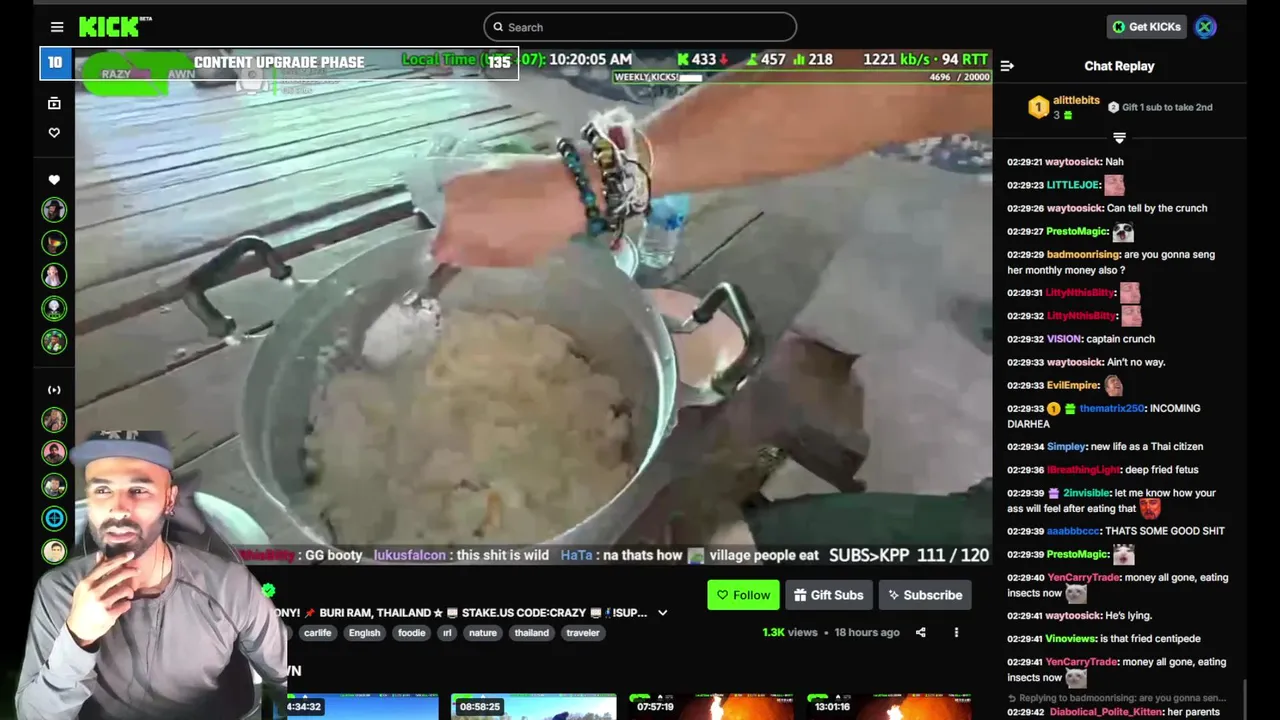Click the 02:29:32 'captain crunch' timestamp

(x=1025, y=339)
